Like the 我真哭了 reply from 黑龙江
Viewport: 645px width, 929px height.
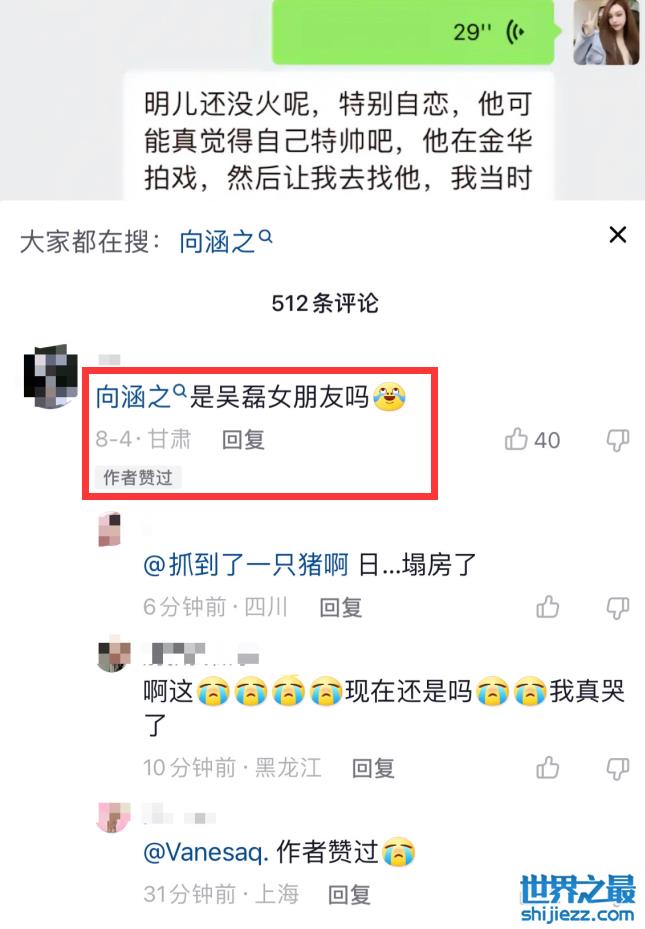click(547, 768)
